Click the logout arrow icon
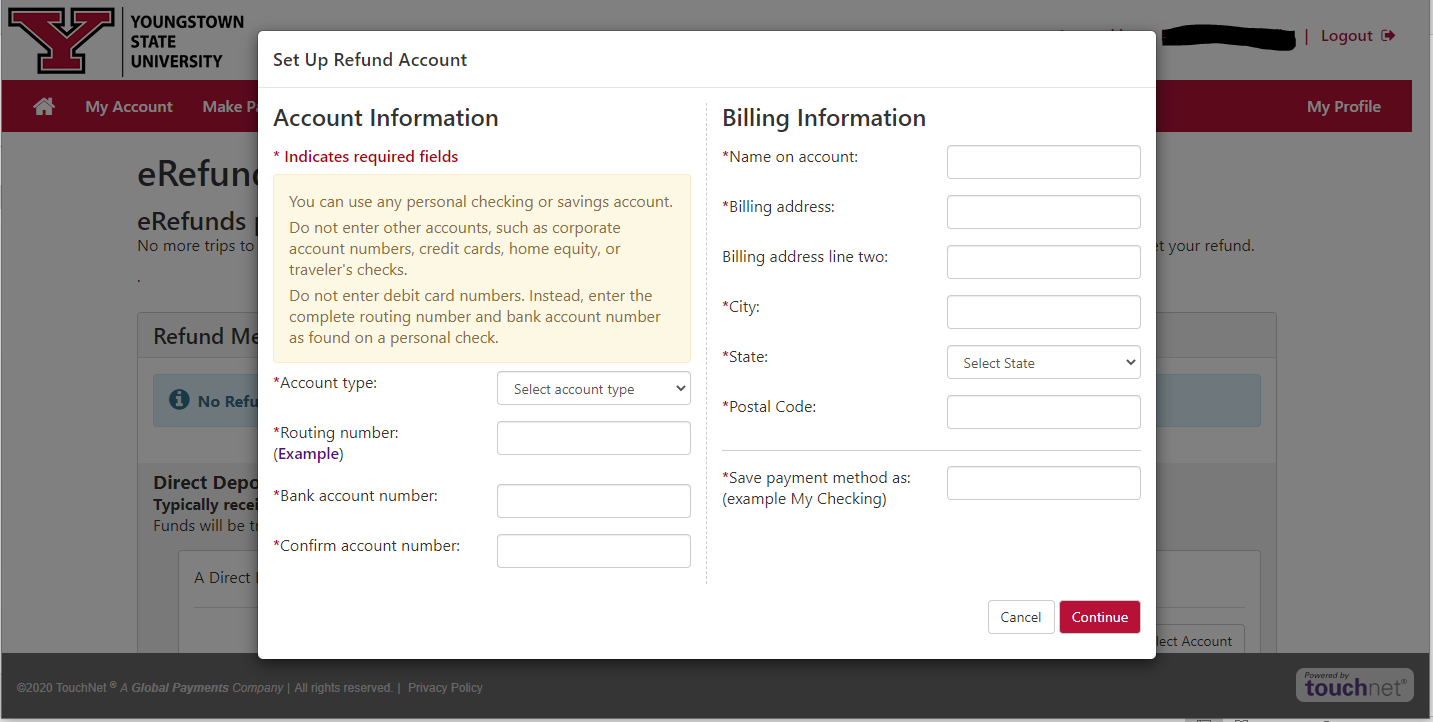Screen dimensions: 1433x722 click(1388, 36)
